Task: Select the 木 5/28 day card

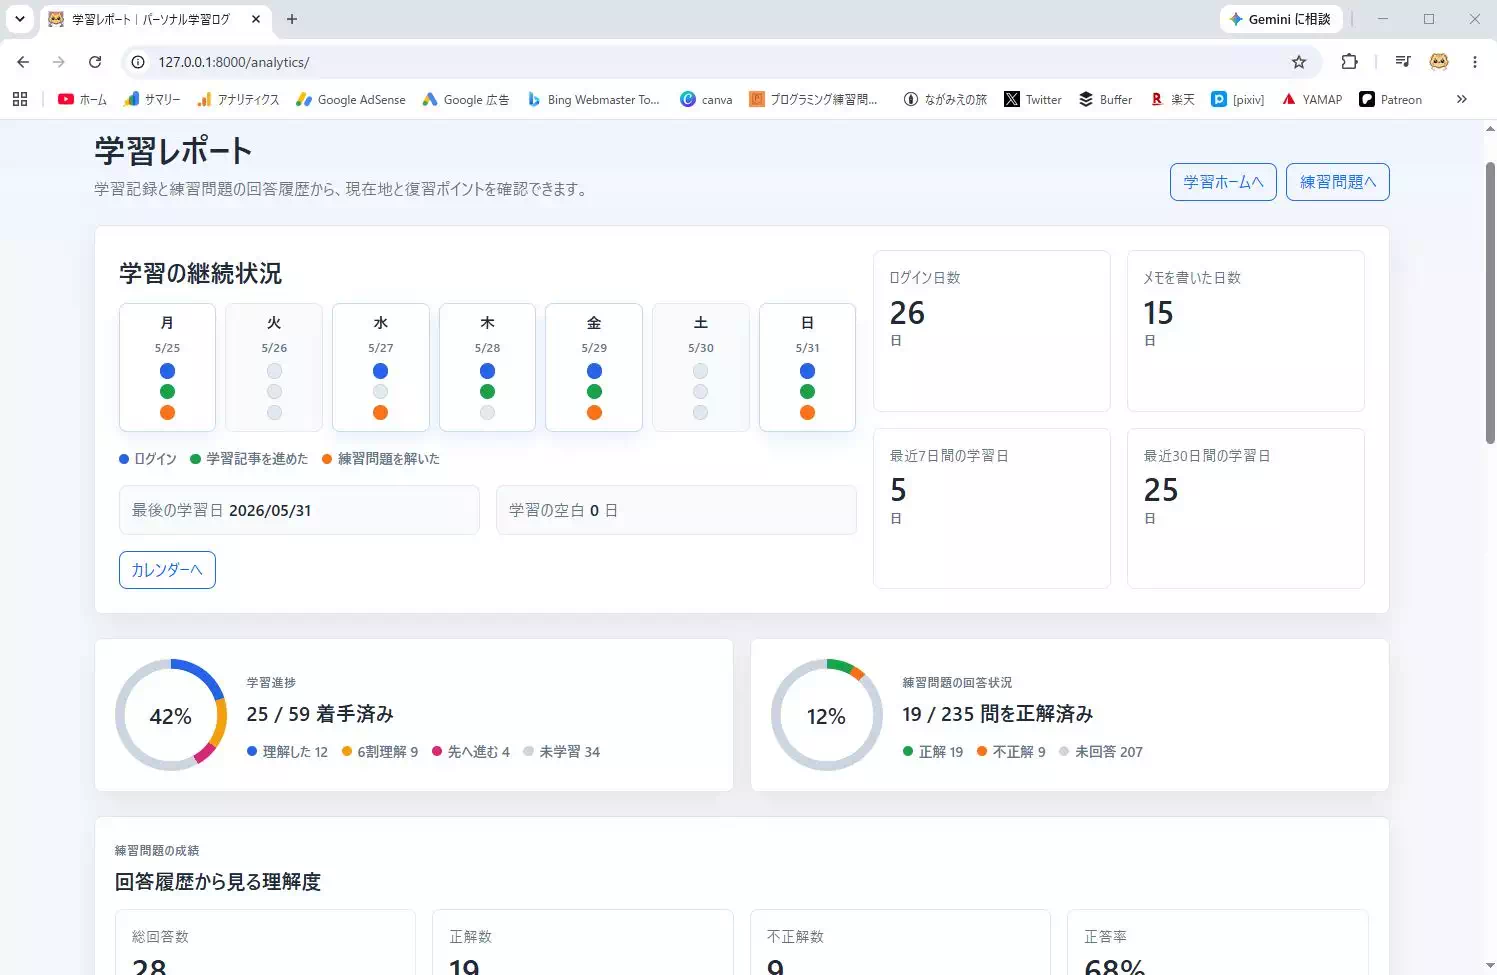Action: [487, 367]
